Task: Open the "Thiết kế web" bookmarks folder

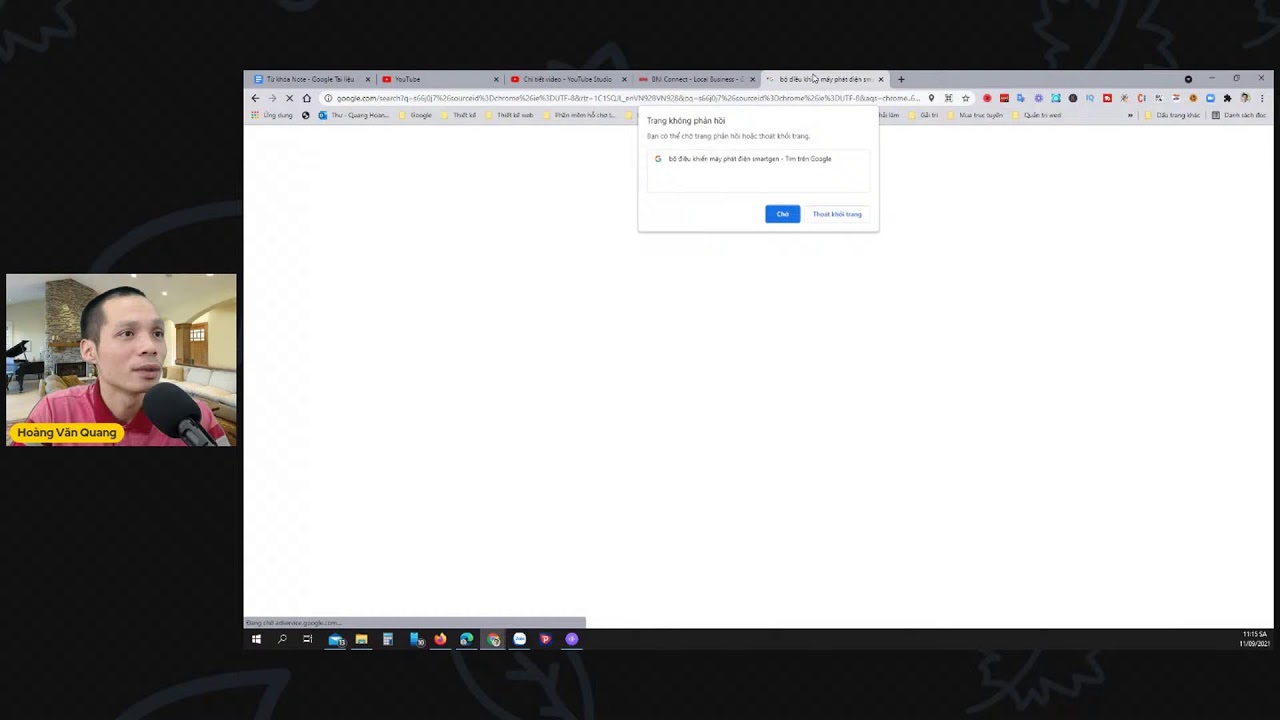Action: pos(510,115)
